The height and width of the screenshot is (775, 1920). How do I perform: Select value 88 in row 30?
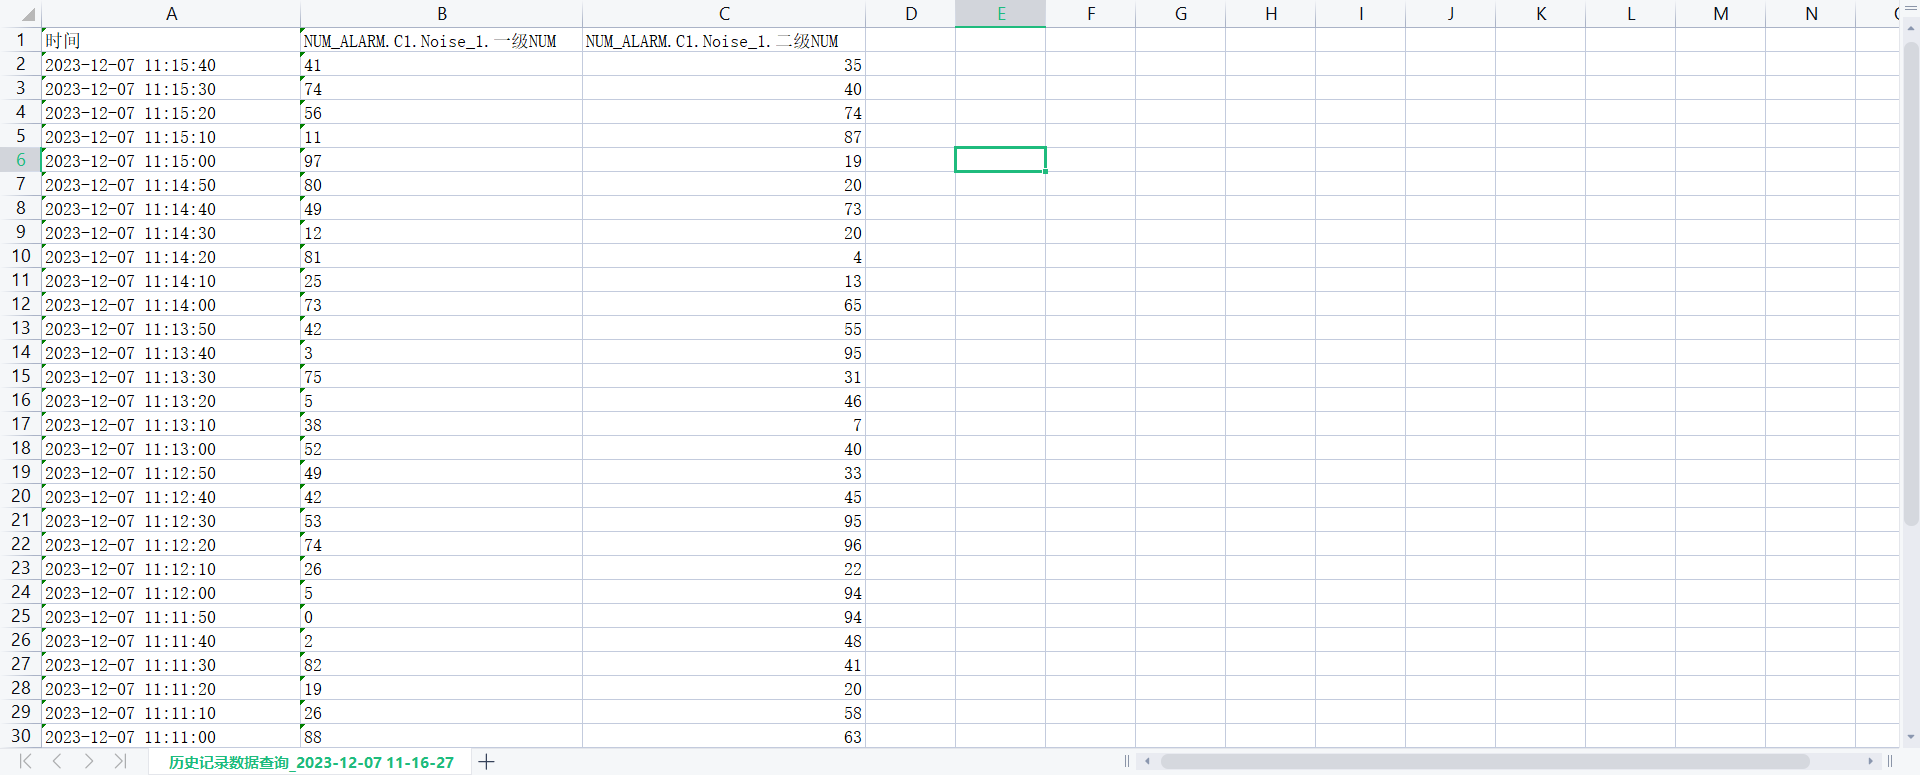point(442,736)
